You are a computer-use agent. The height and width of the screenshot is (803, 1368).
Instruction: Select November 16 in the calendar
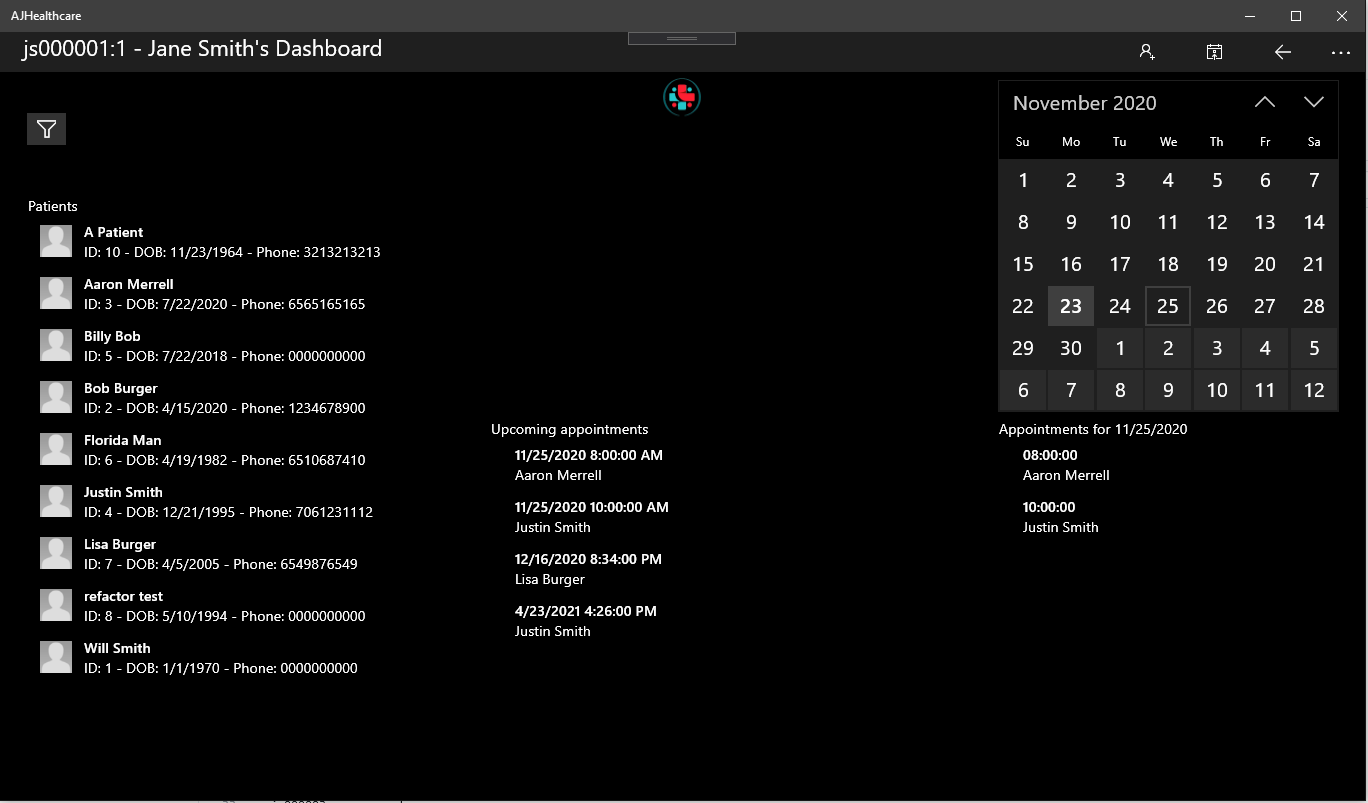(1071, 264)
